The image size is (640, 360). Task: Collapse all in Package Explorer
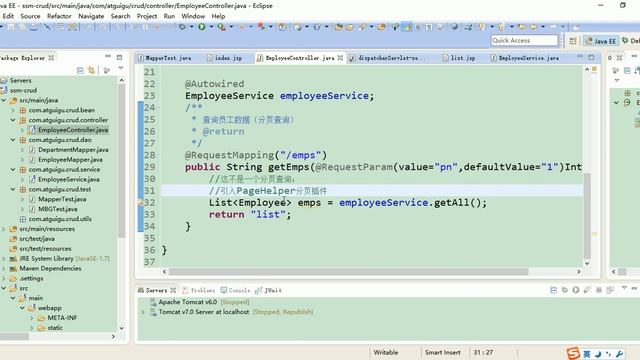pyautogui.click(x=80, y=71)
